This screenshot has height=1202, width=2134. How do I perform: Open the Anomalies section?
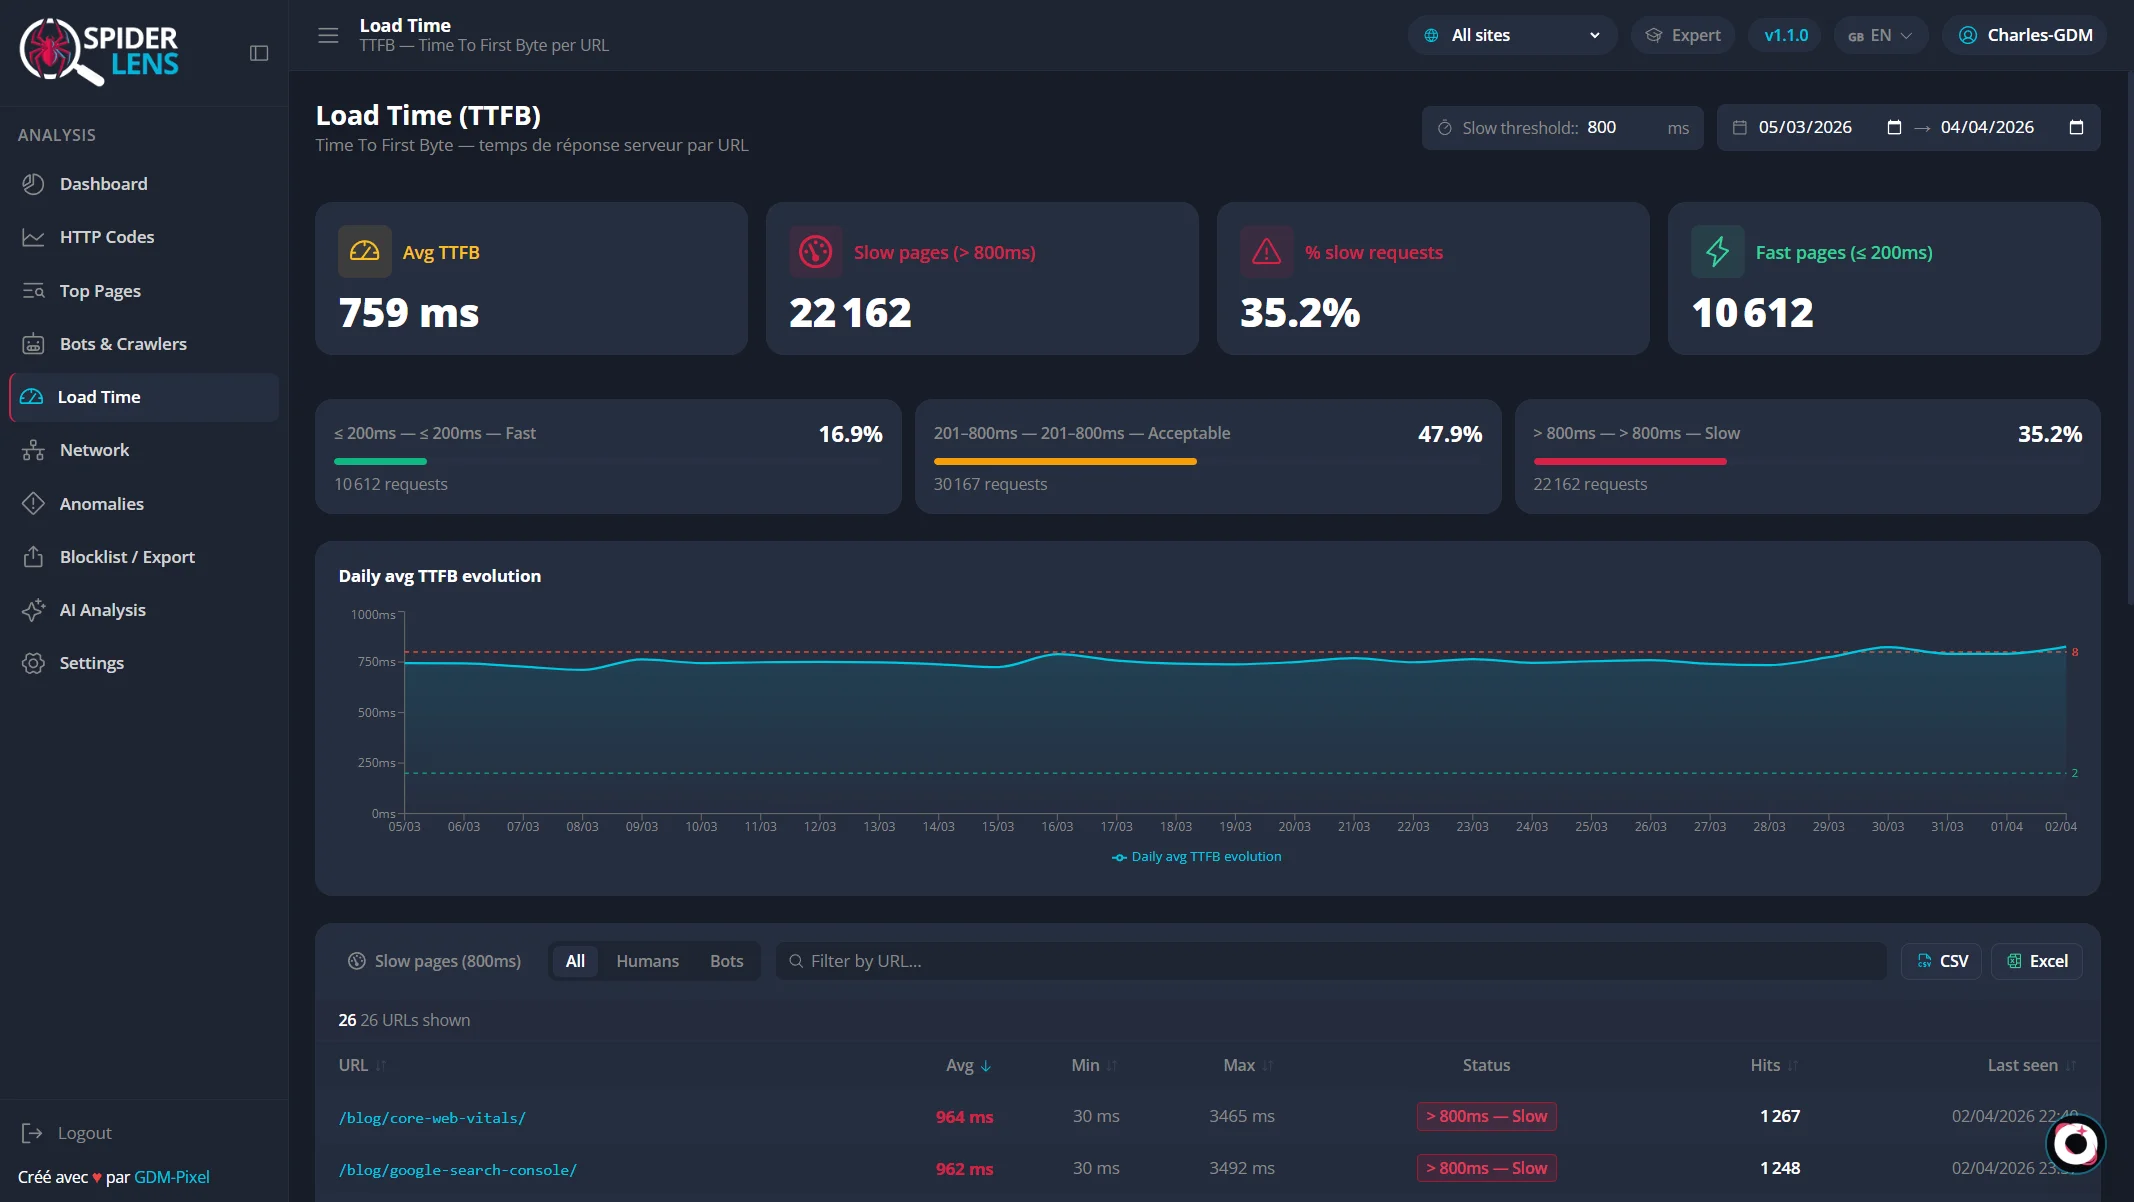(101, 503)
